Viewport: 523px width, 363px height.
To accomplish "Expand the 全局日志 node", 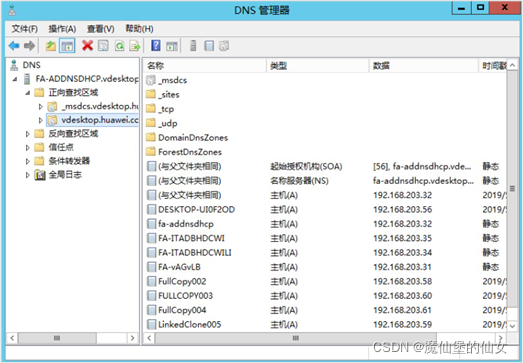I will click(28, 175).
